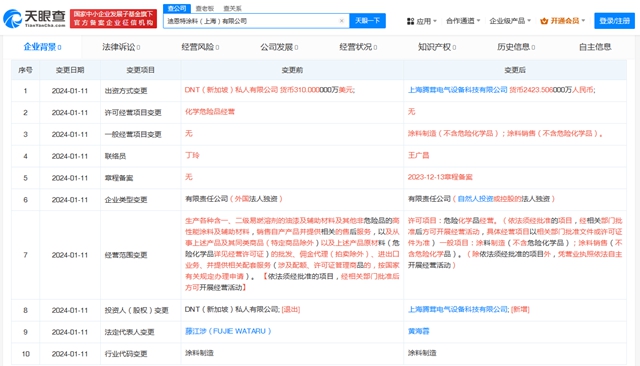Click 有限责任公司（外国法人独资）text

point(234,199)
